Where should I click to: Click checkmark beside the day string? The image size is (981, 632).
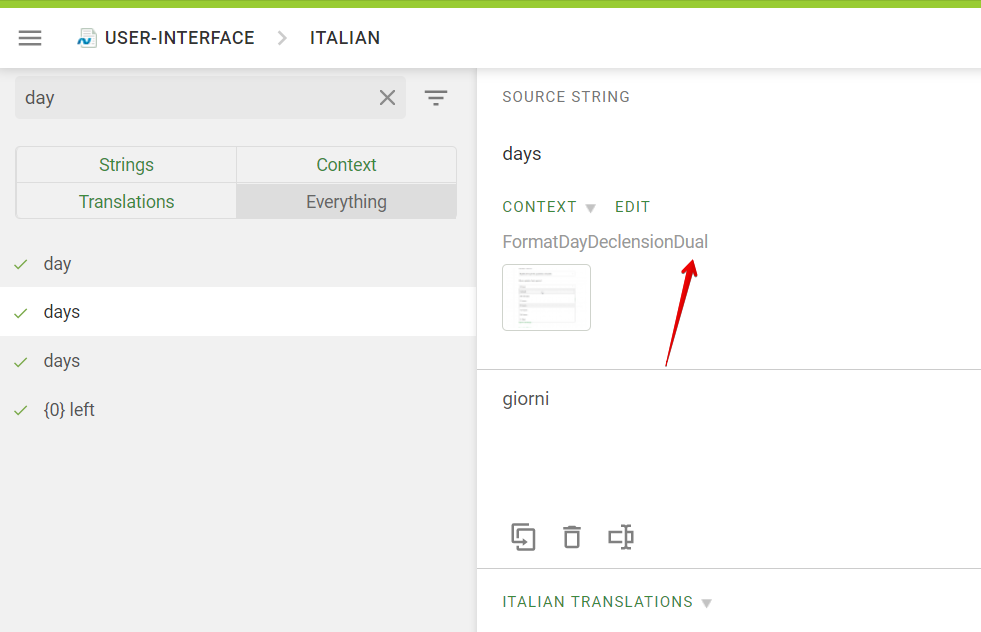[21, 265]
